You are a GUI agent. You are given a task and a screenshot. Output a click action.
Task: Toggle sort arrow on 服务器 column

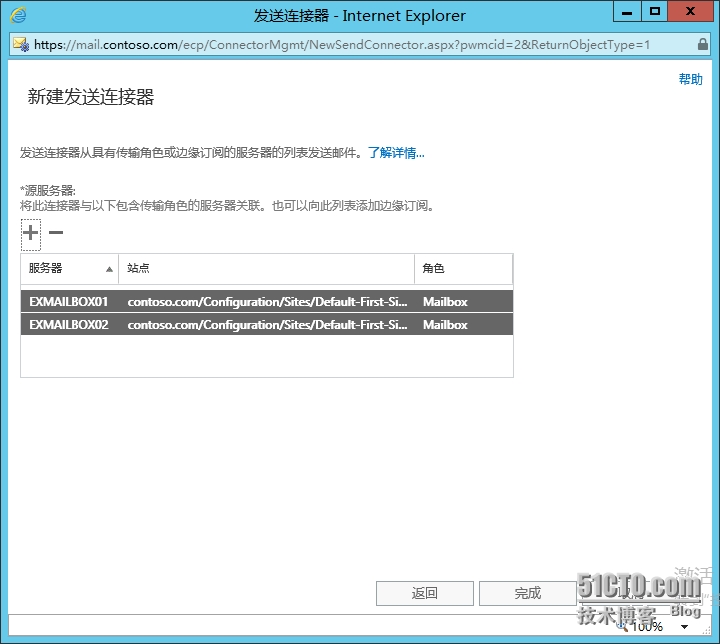(x=108, y=269)
